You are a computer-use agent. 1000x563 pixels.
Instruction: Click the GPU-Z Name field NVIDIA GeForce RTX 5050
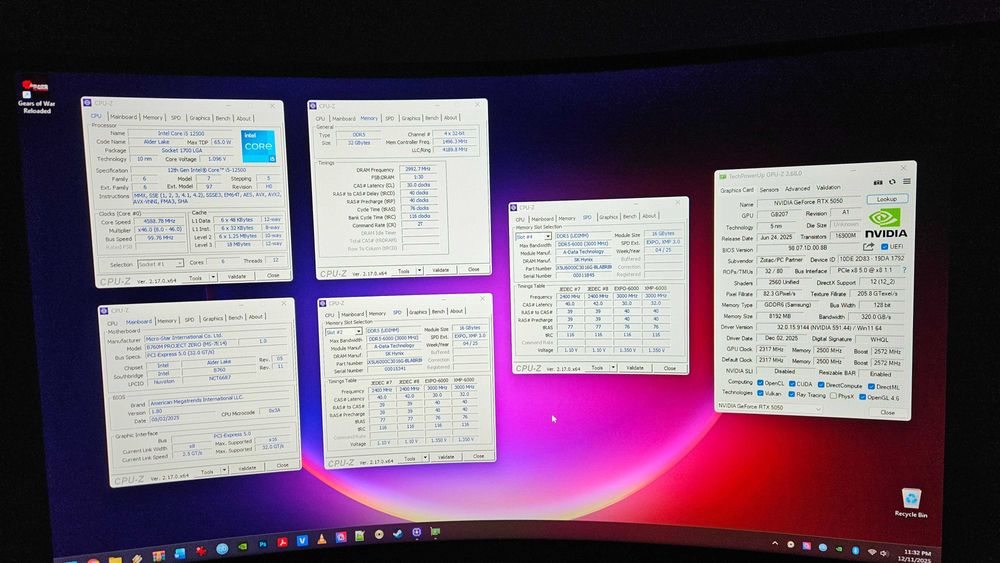point(809,201)
